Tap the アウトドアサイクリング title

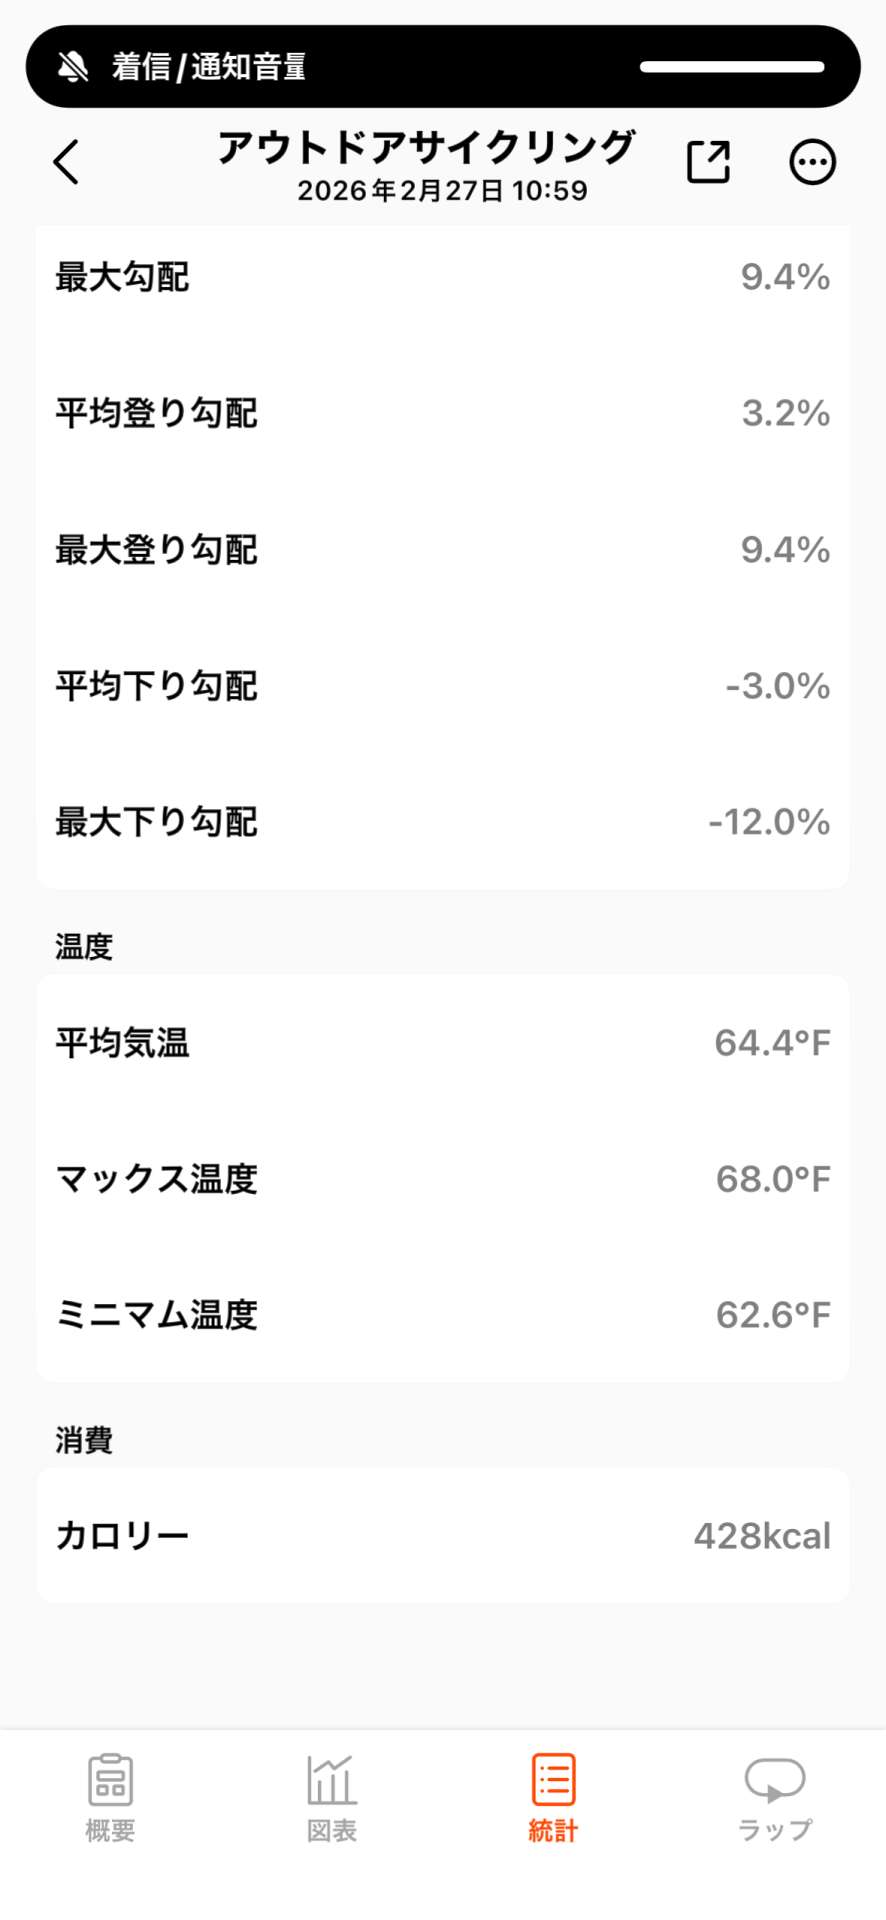[426, 147]
